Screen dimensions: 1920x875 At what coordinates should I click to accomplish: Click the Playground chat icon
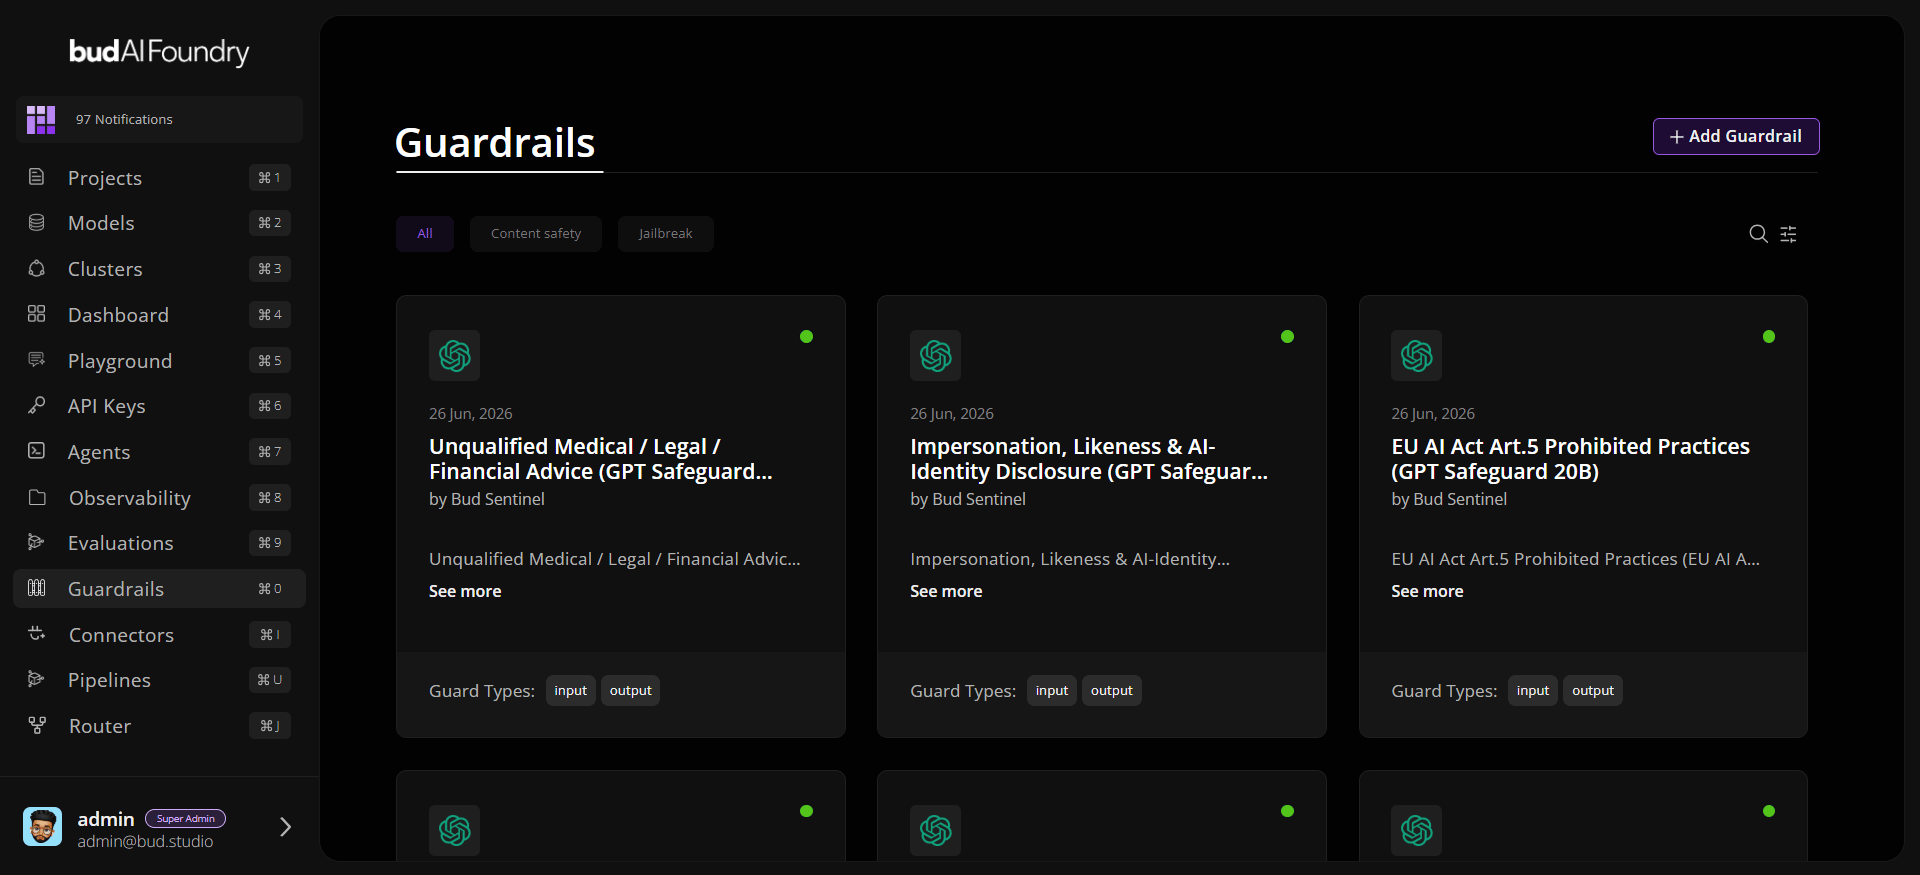click(x=37, y=360)
